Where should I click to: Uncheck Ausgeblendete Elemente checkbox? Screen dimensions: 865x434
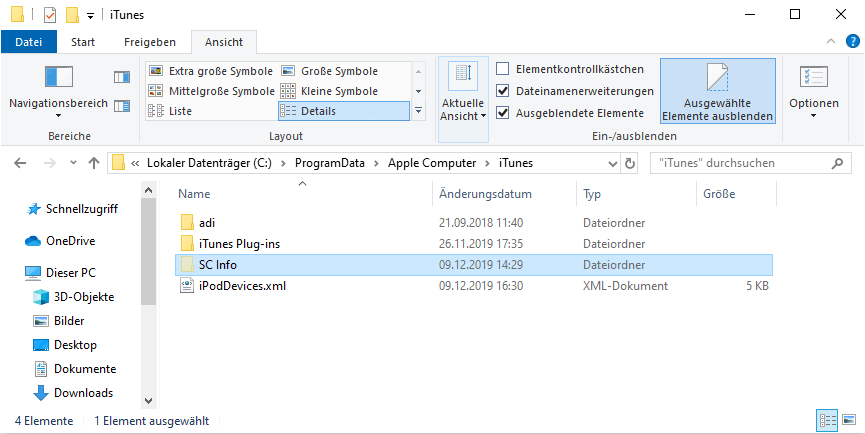point(503,113)
